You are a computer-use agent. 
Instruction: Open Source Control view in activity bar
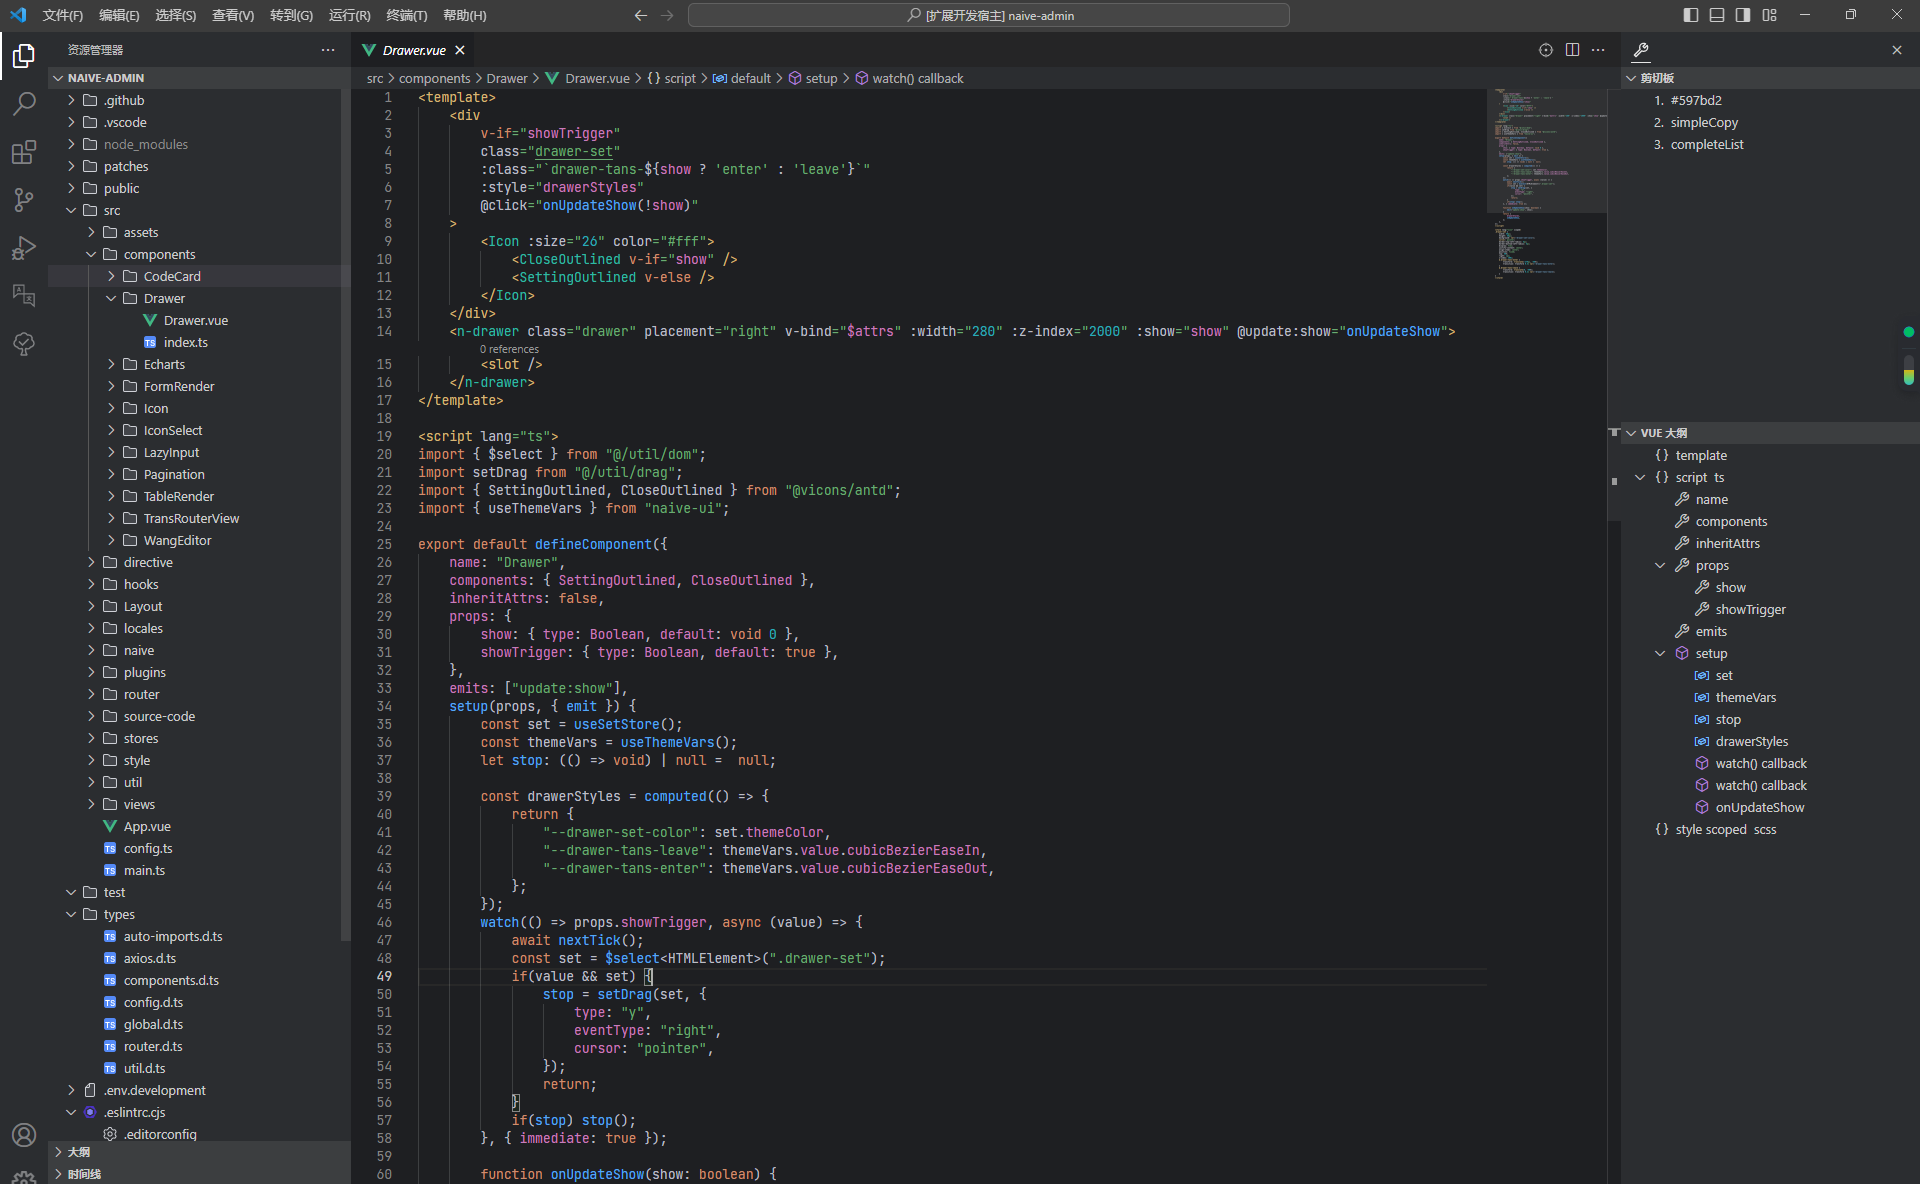click(x=24, y=200)
